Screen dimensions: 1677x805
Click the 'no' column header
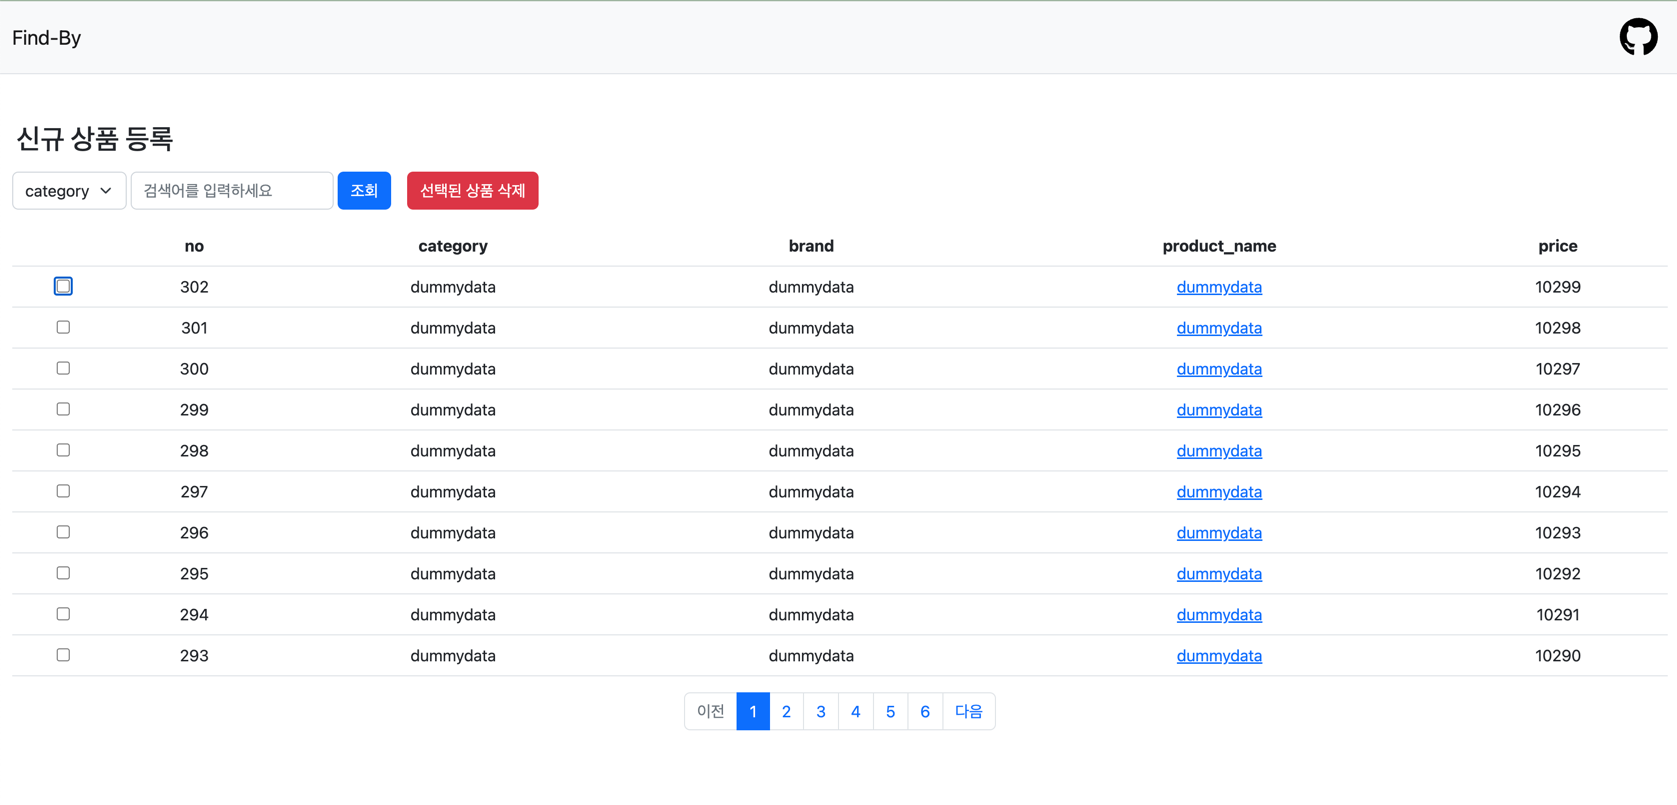coord(194,246)
